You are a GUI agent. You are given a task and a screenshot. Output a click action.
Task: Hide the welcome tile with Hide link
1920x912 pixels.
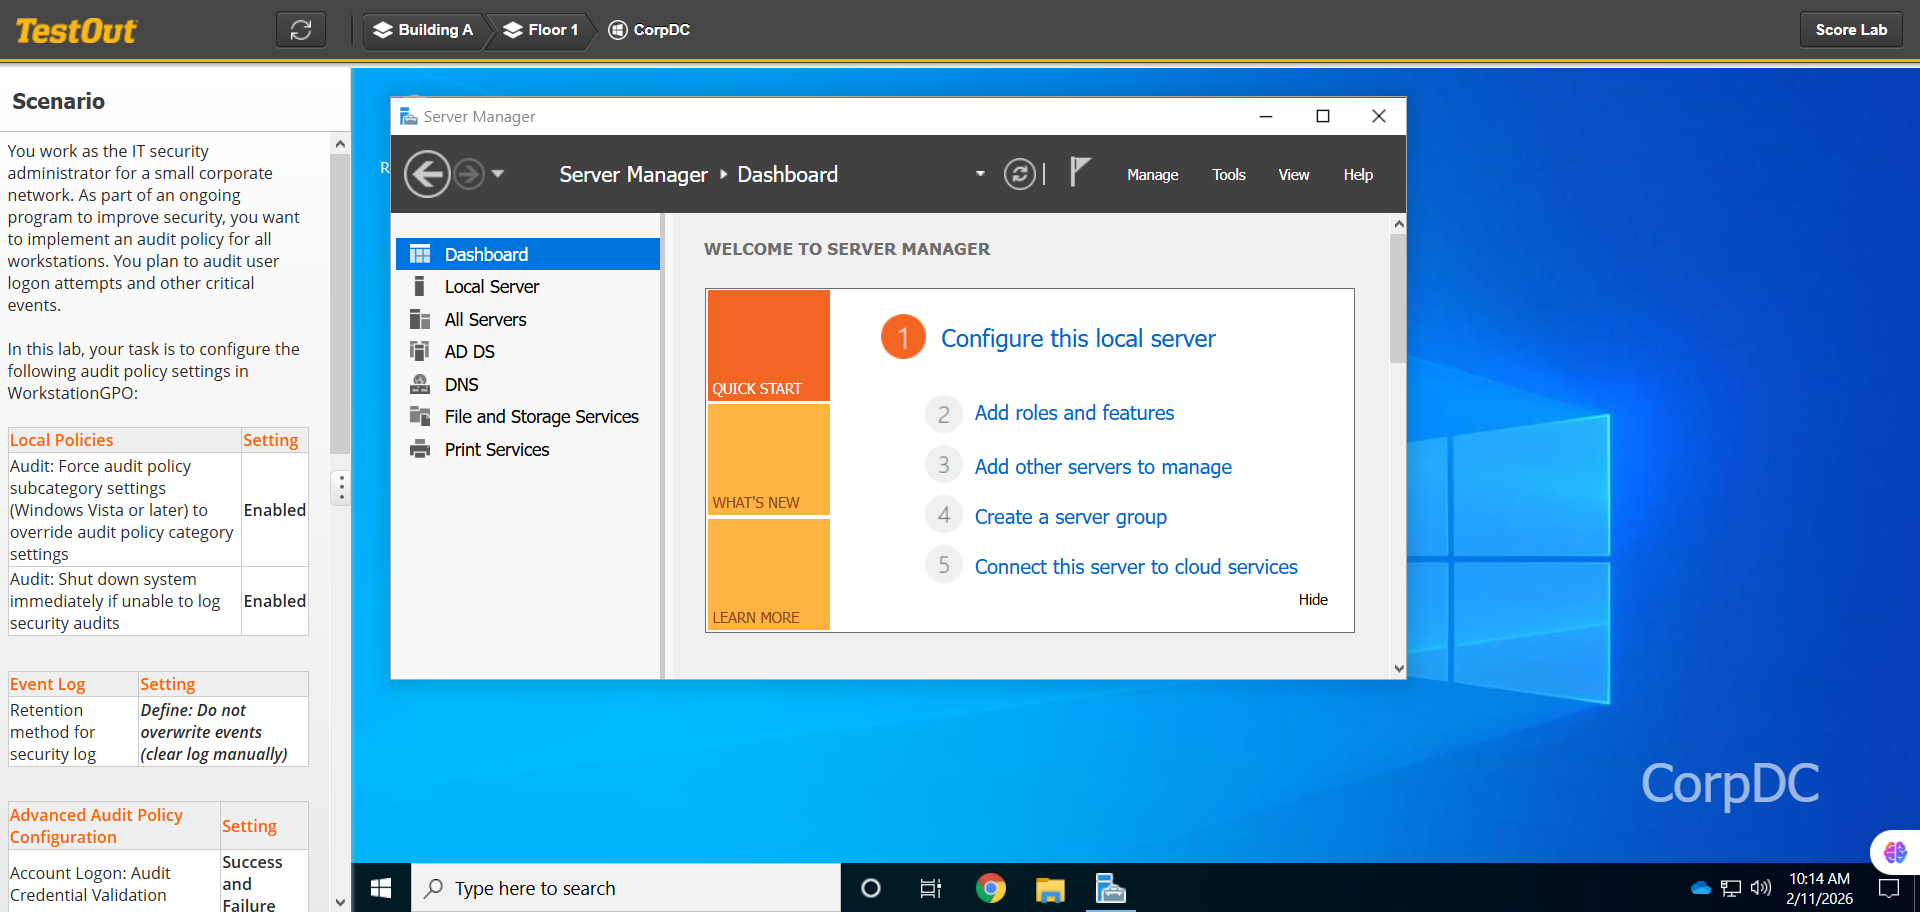1312,600
